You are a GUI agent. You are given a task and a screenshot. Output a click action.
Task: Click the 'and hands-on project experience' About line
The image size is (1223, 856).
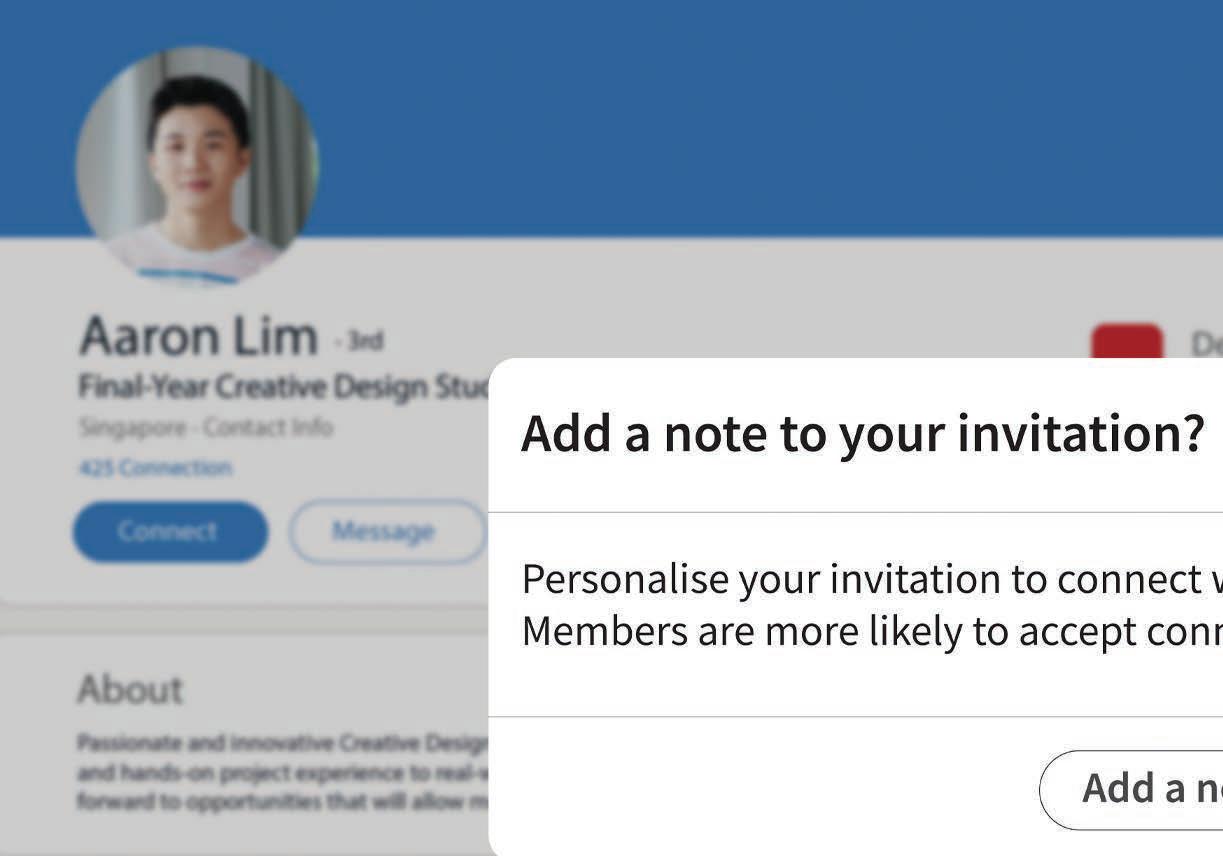282,772
